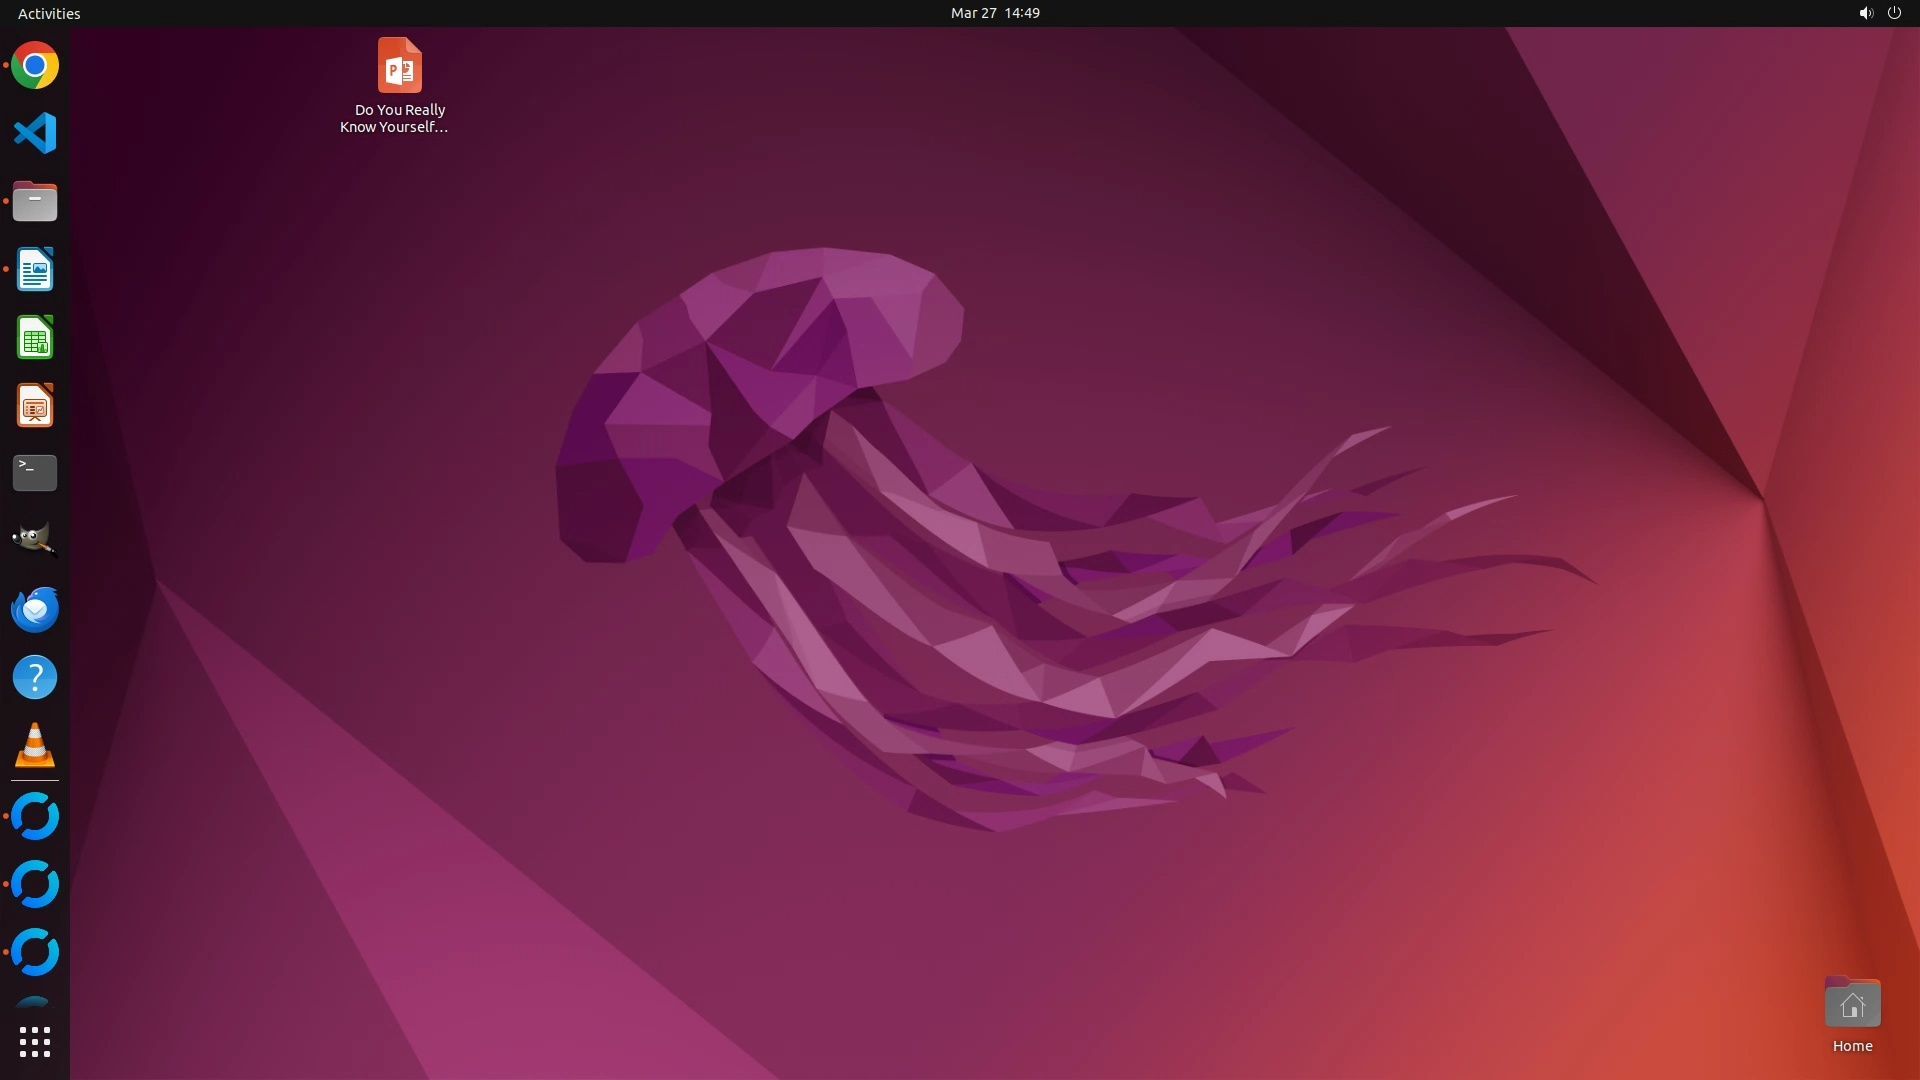The image size is (1920, 1080).
Task: Click the third blue circular app icon
Action: pyautogui.click(x=35, y=952)
